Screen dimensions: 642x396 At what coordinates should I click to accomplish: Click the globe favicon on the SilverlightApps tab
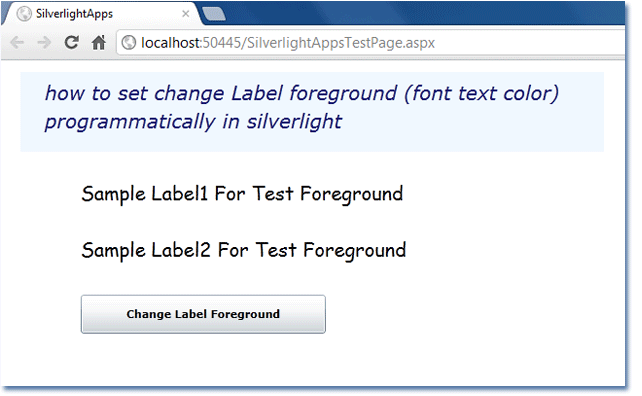click(24, 14)
